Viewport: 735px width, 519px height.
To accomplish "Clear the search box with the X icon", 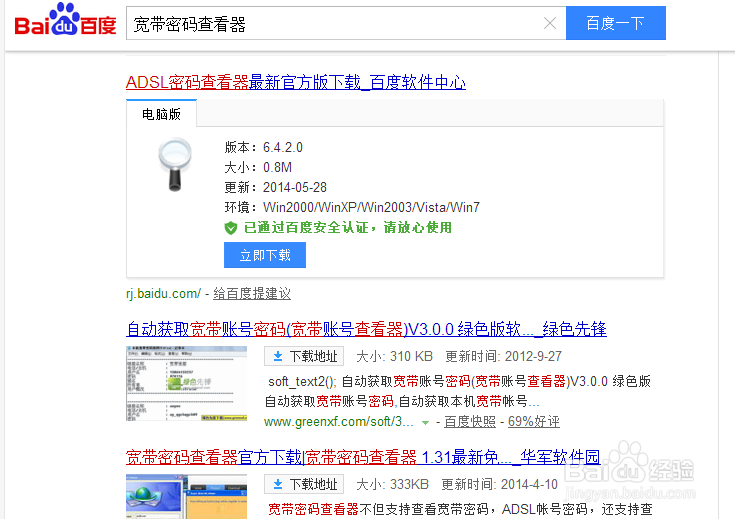I will [550, 23].
